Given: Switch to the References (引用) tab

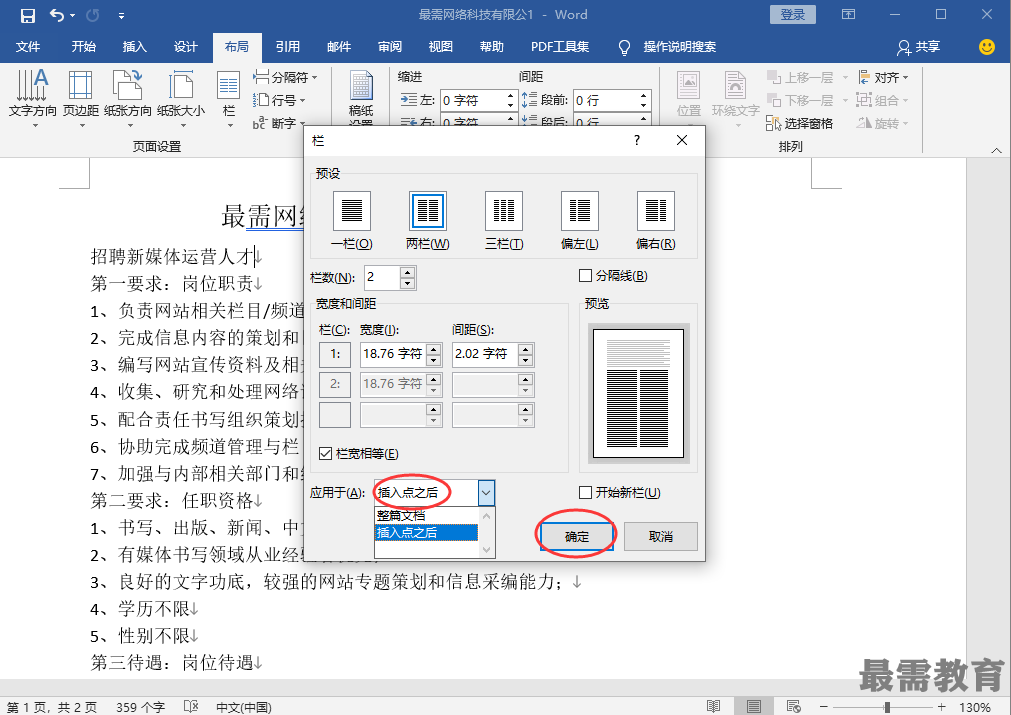Looking at the screenshot, I should coord(288,46).
